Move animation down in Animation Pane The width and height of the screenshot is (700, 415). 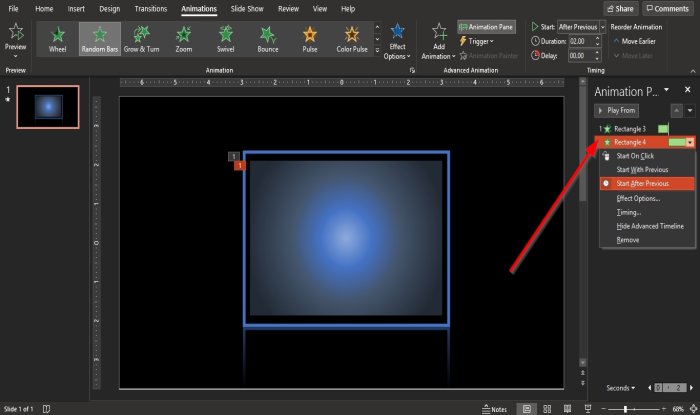[x=690, y=111]
